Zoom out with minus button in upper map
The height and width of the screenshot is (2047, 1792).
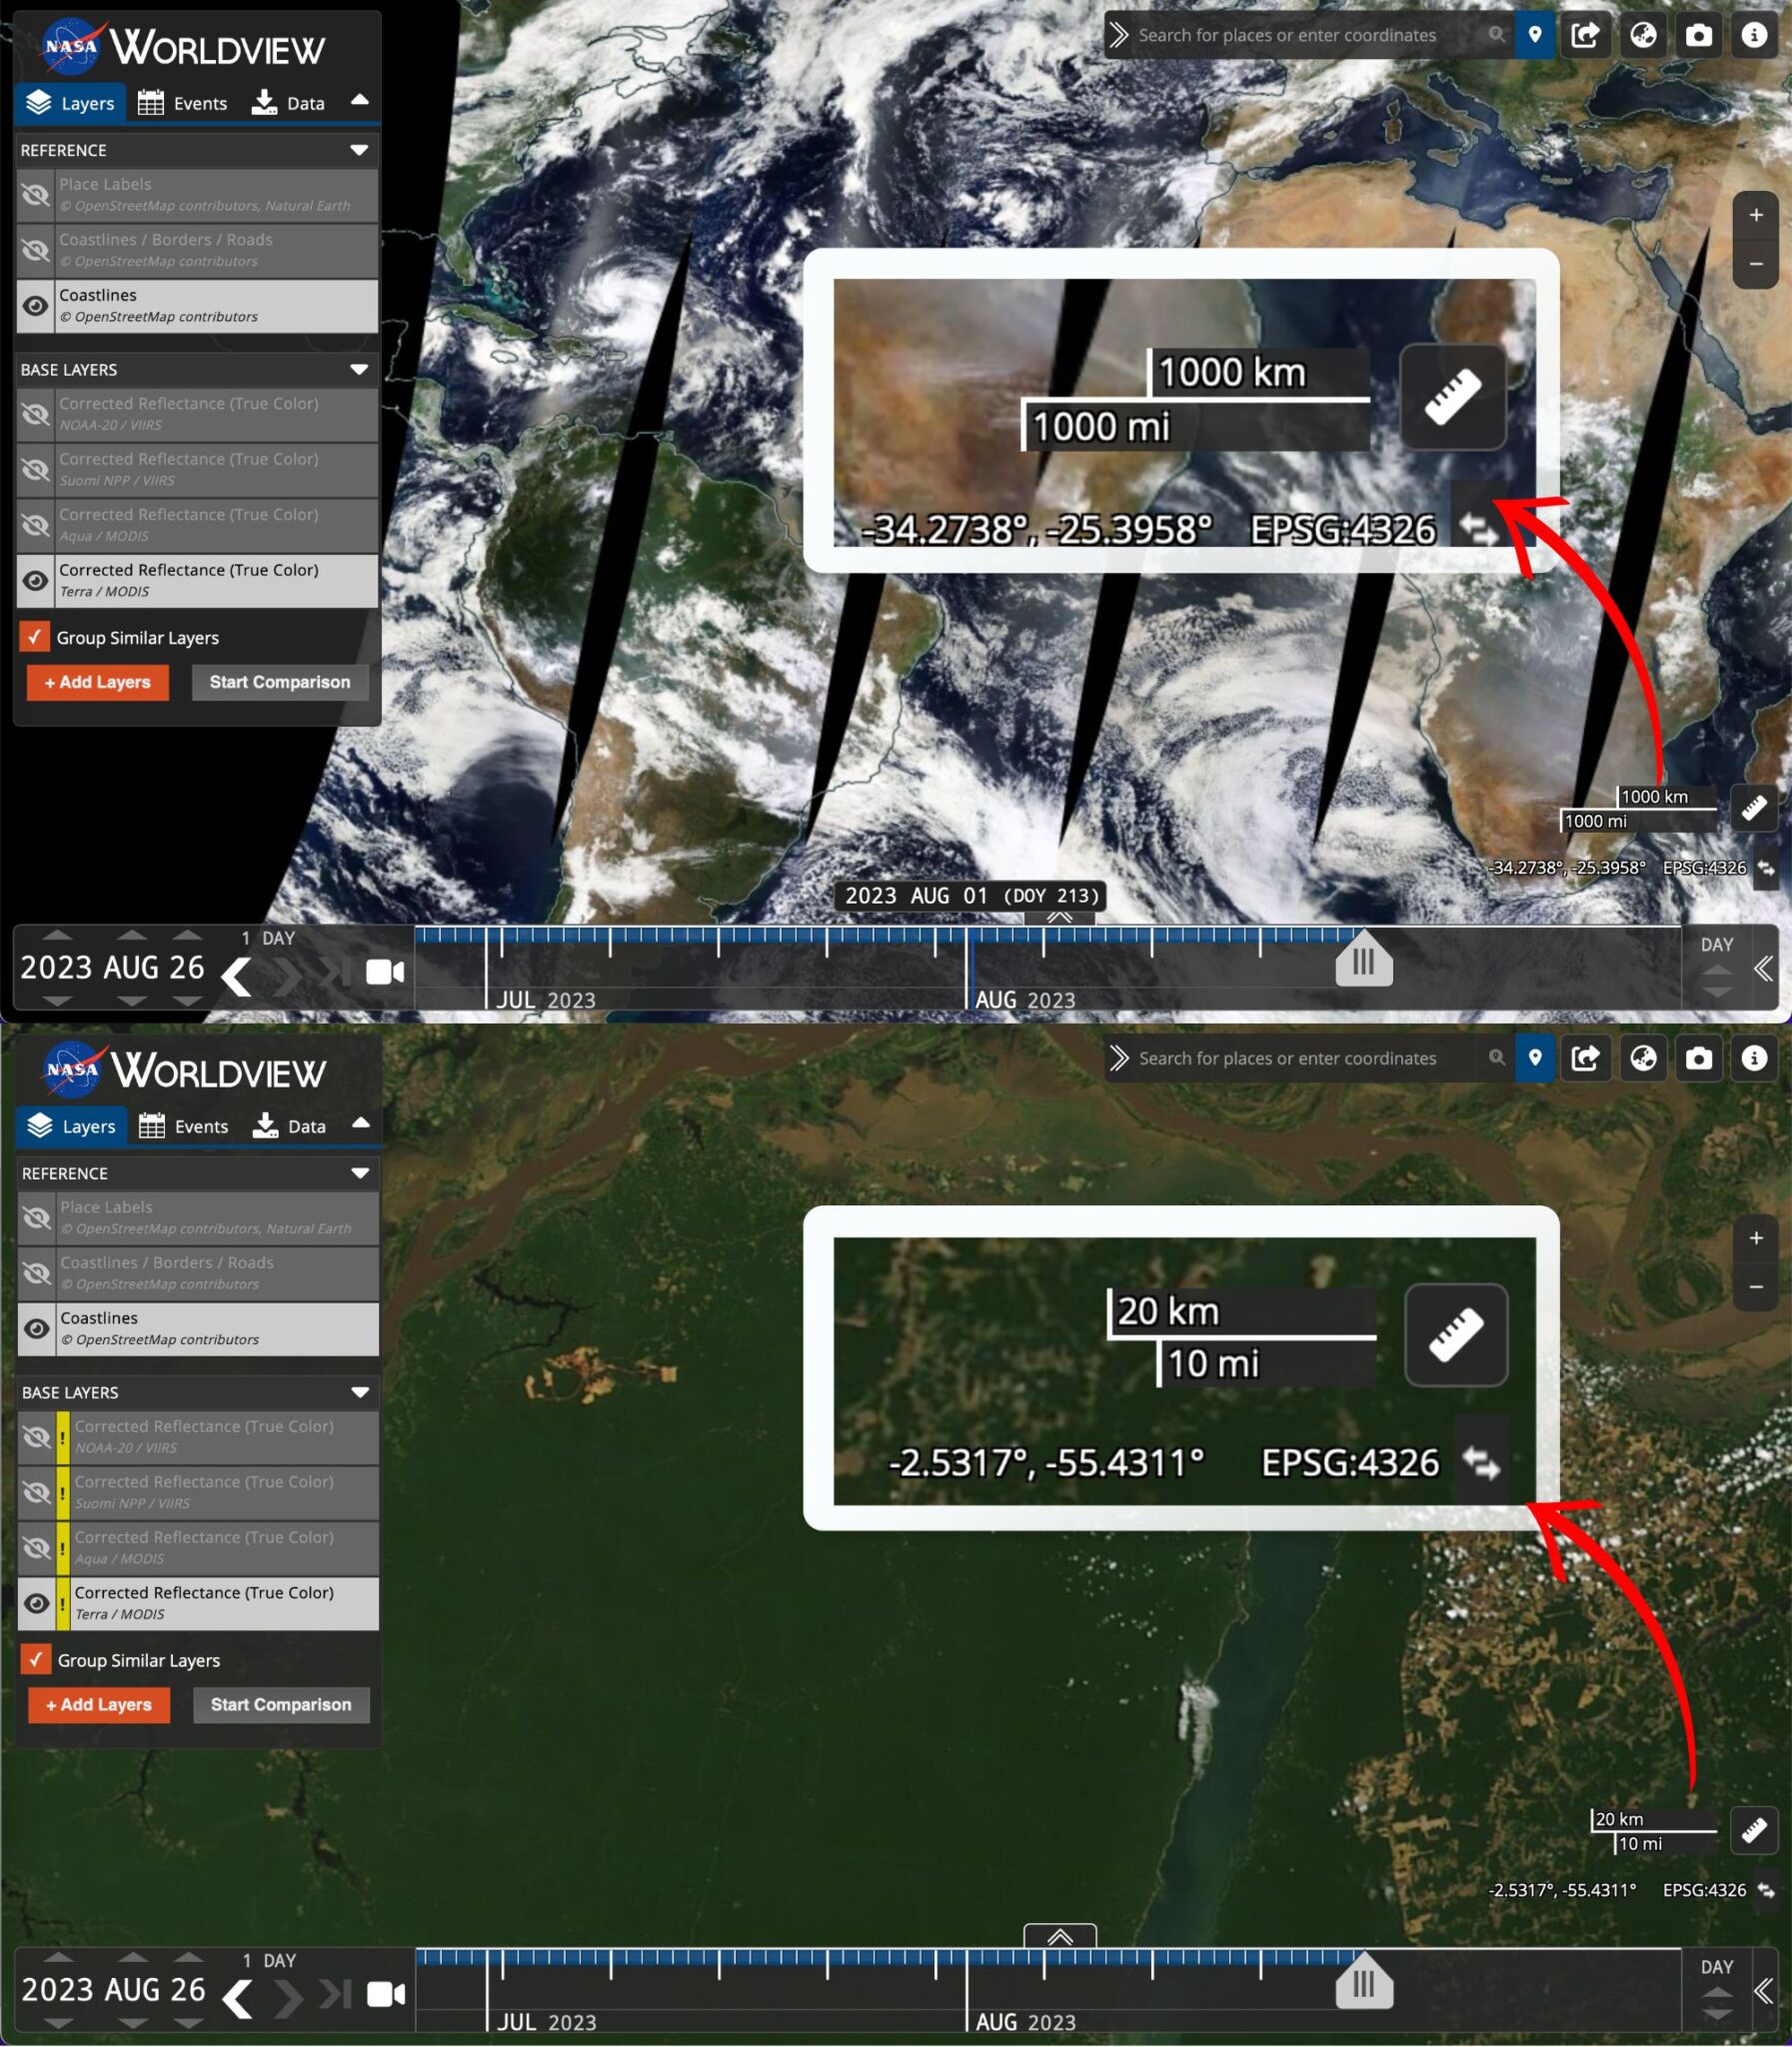(x=1756, y=264)
